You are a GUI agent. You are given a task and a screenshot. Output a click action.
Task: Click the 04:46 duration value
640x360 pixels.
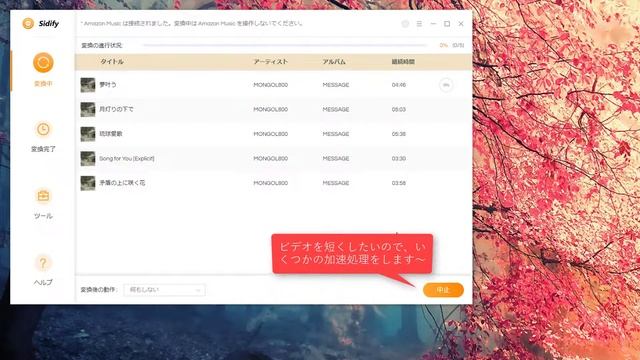(399, 85)
